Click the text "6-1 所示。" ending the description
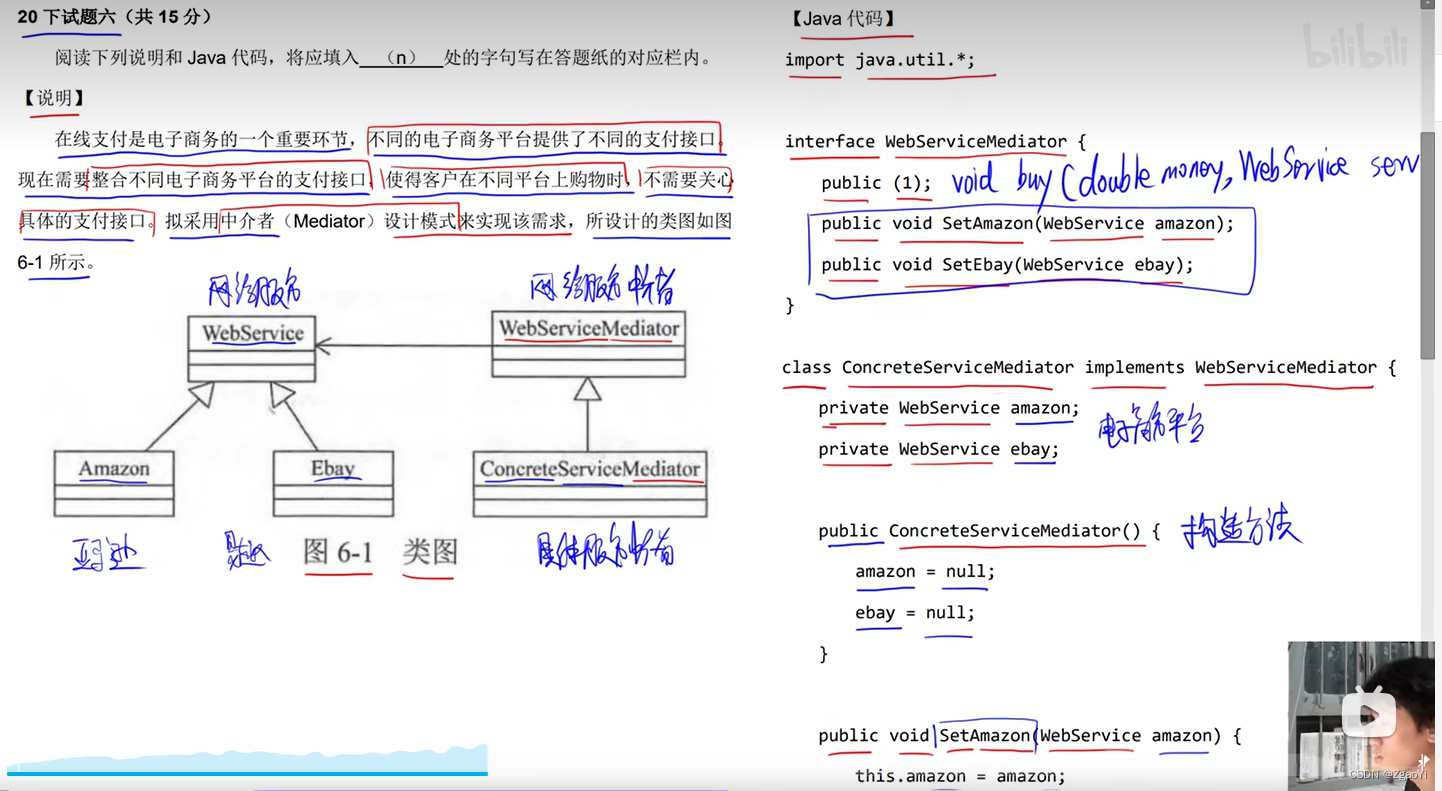This screenshot has height=791, width=1442. [x=57, y=263]
